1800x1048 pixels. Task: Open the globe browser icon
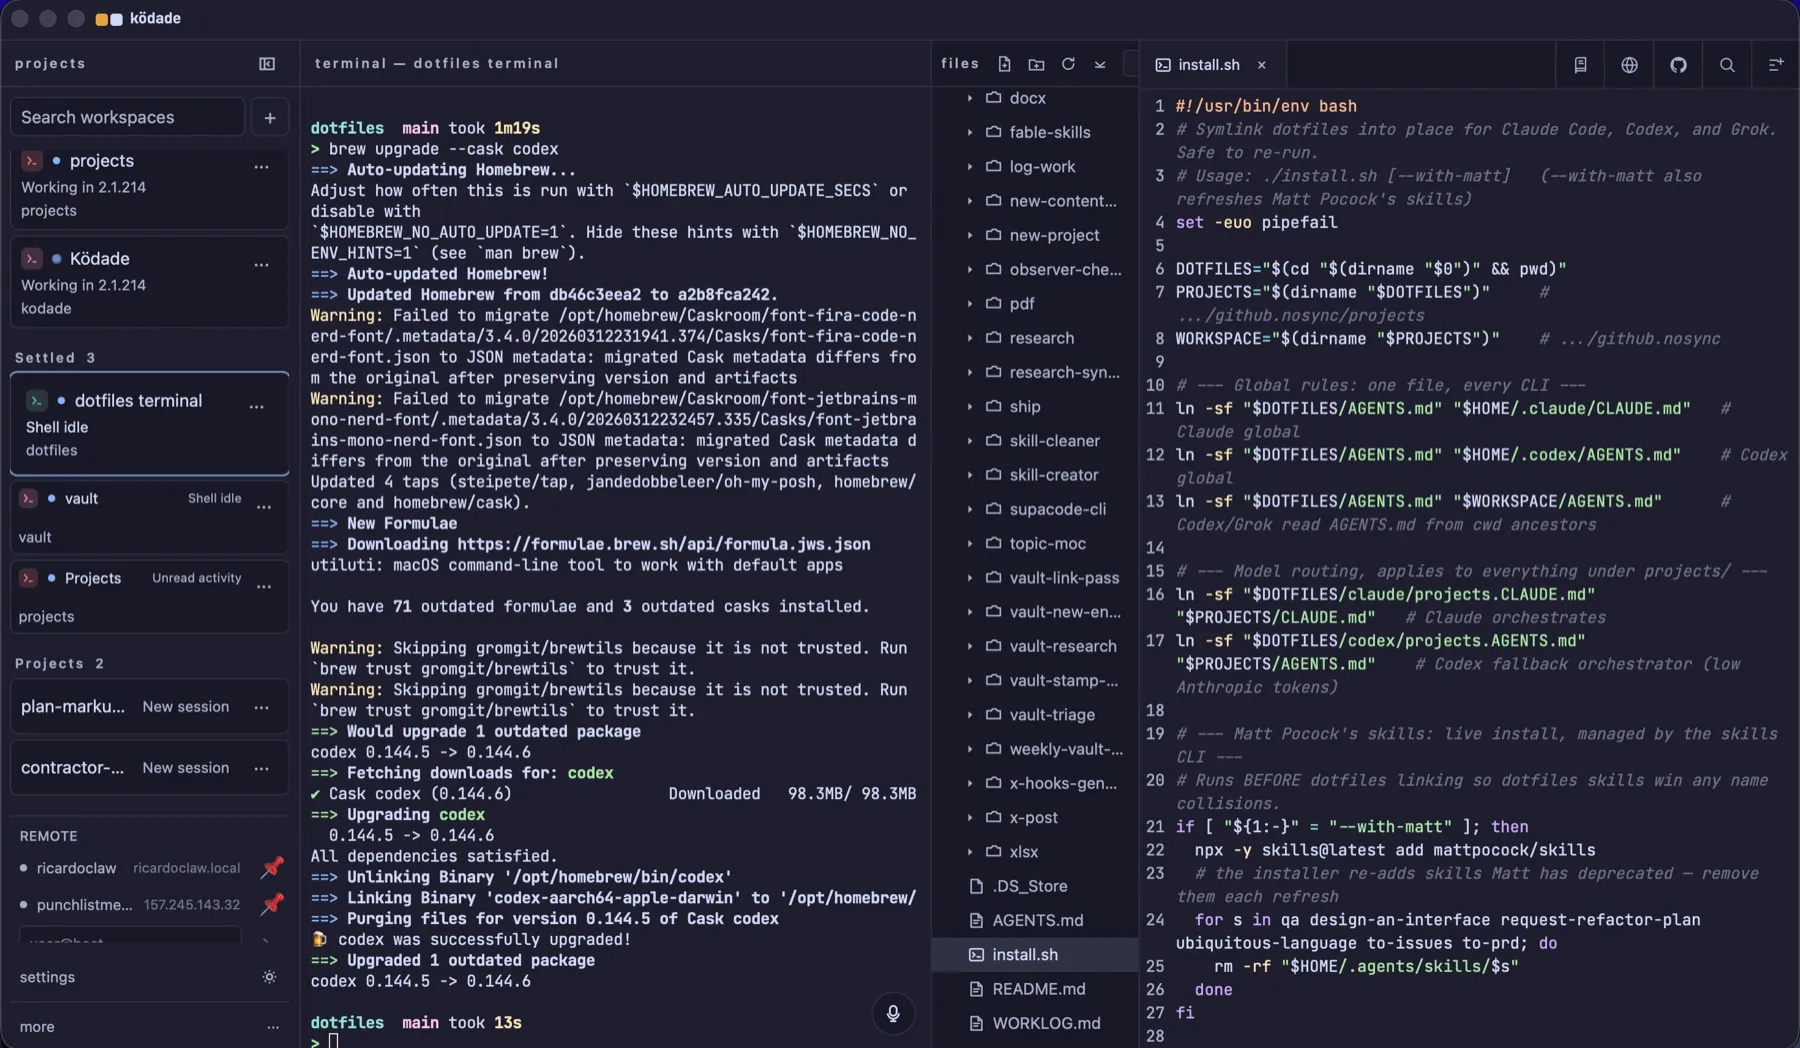tap(1629, 65)
